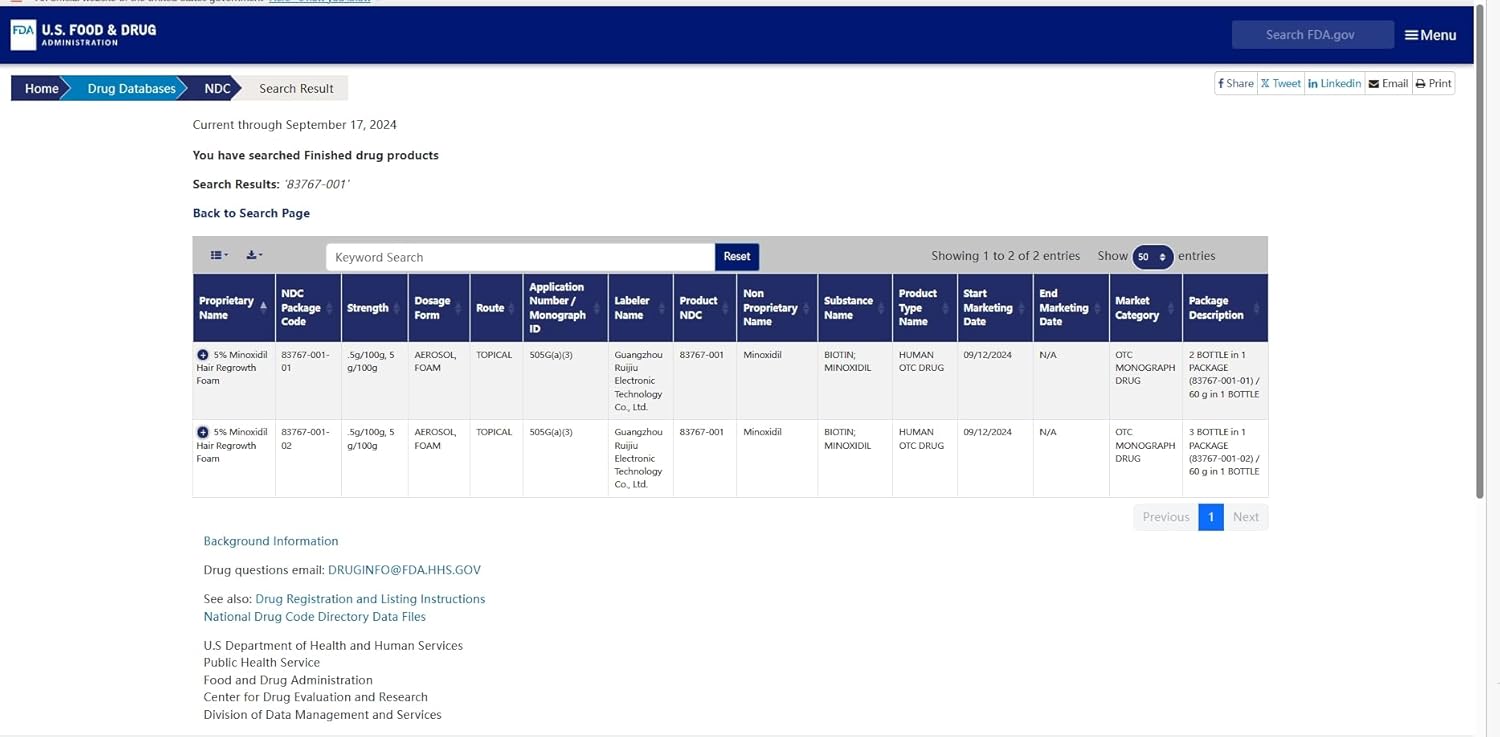The height and width of the screenshot is (737, 1500).
Task: Follow the Back to Search Page link
Action: pyautogui.click(x=251, y=213)
